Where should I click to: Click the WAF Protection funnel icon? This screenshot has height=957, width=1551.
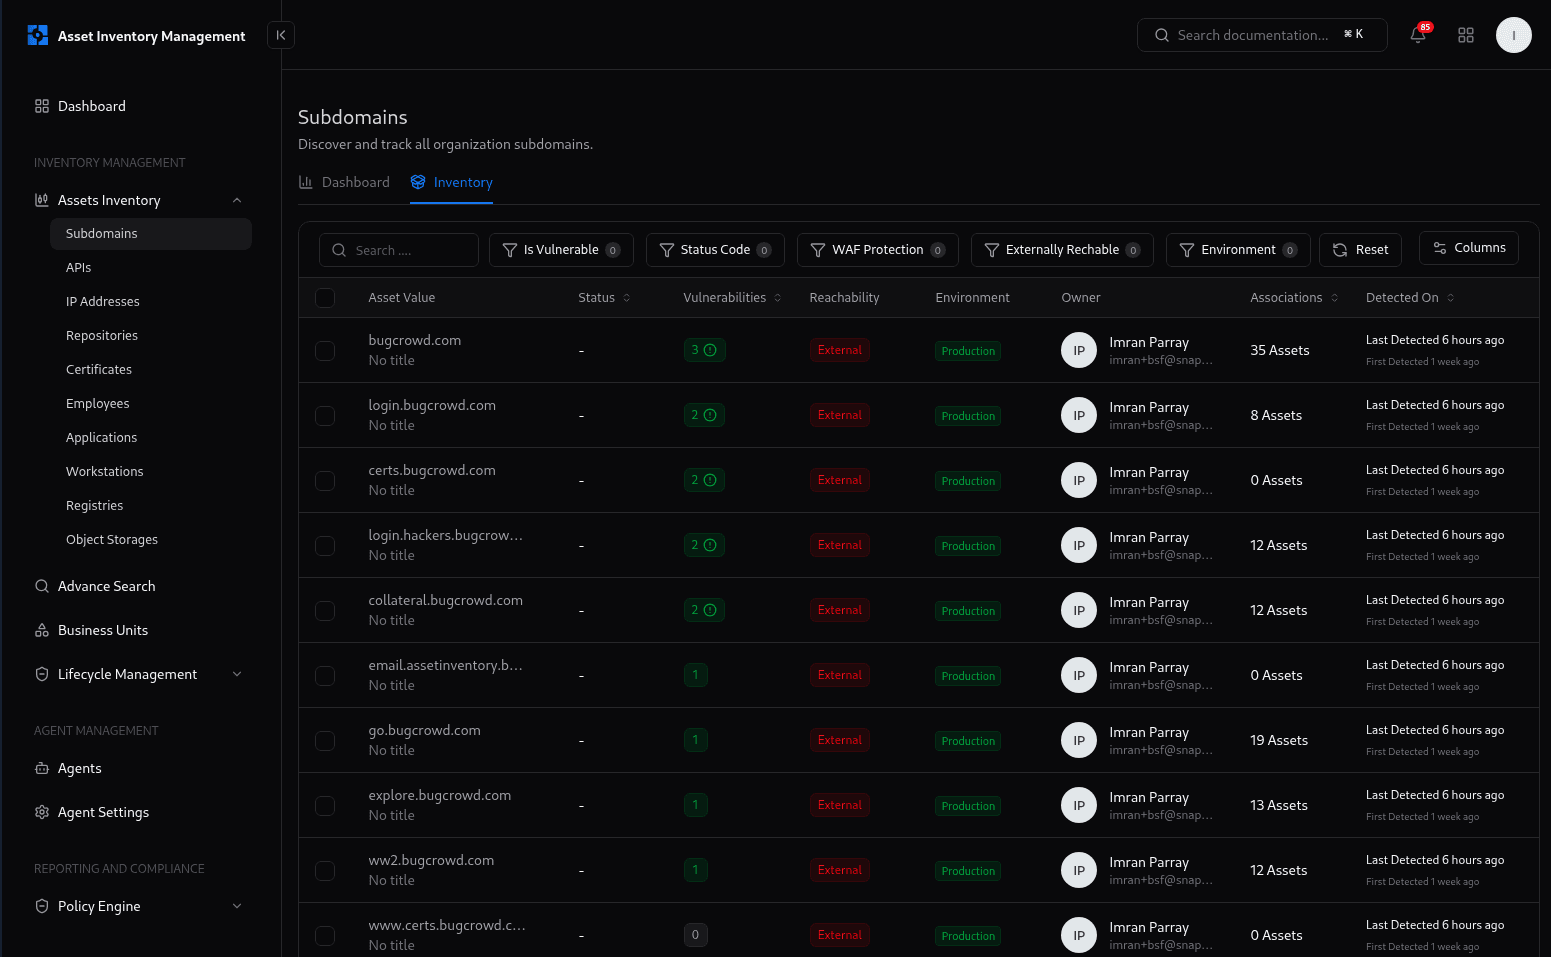pos(818,250)
